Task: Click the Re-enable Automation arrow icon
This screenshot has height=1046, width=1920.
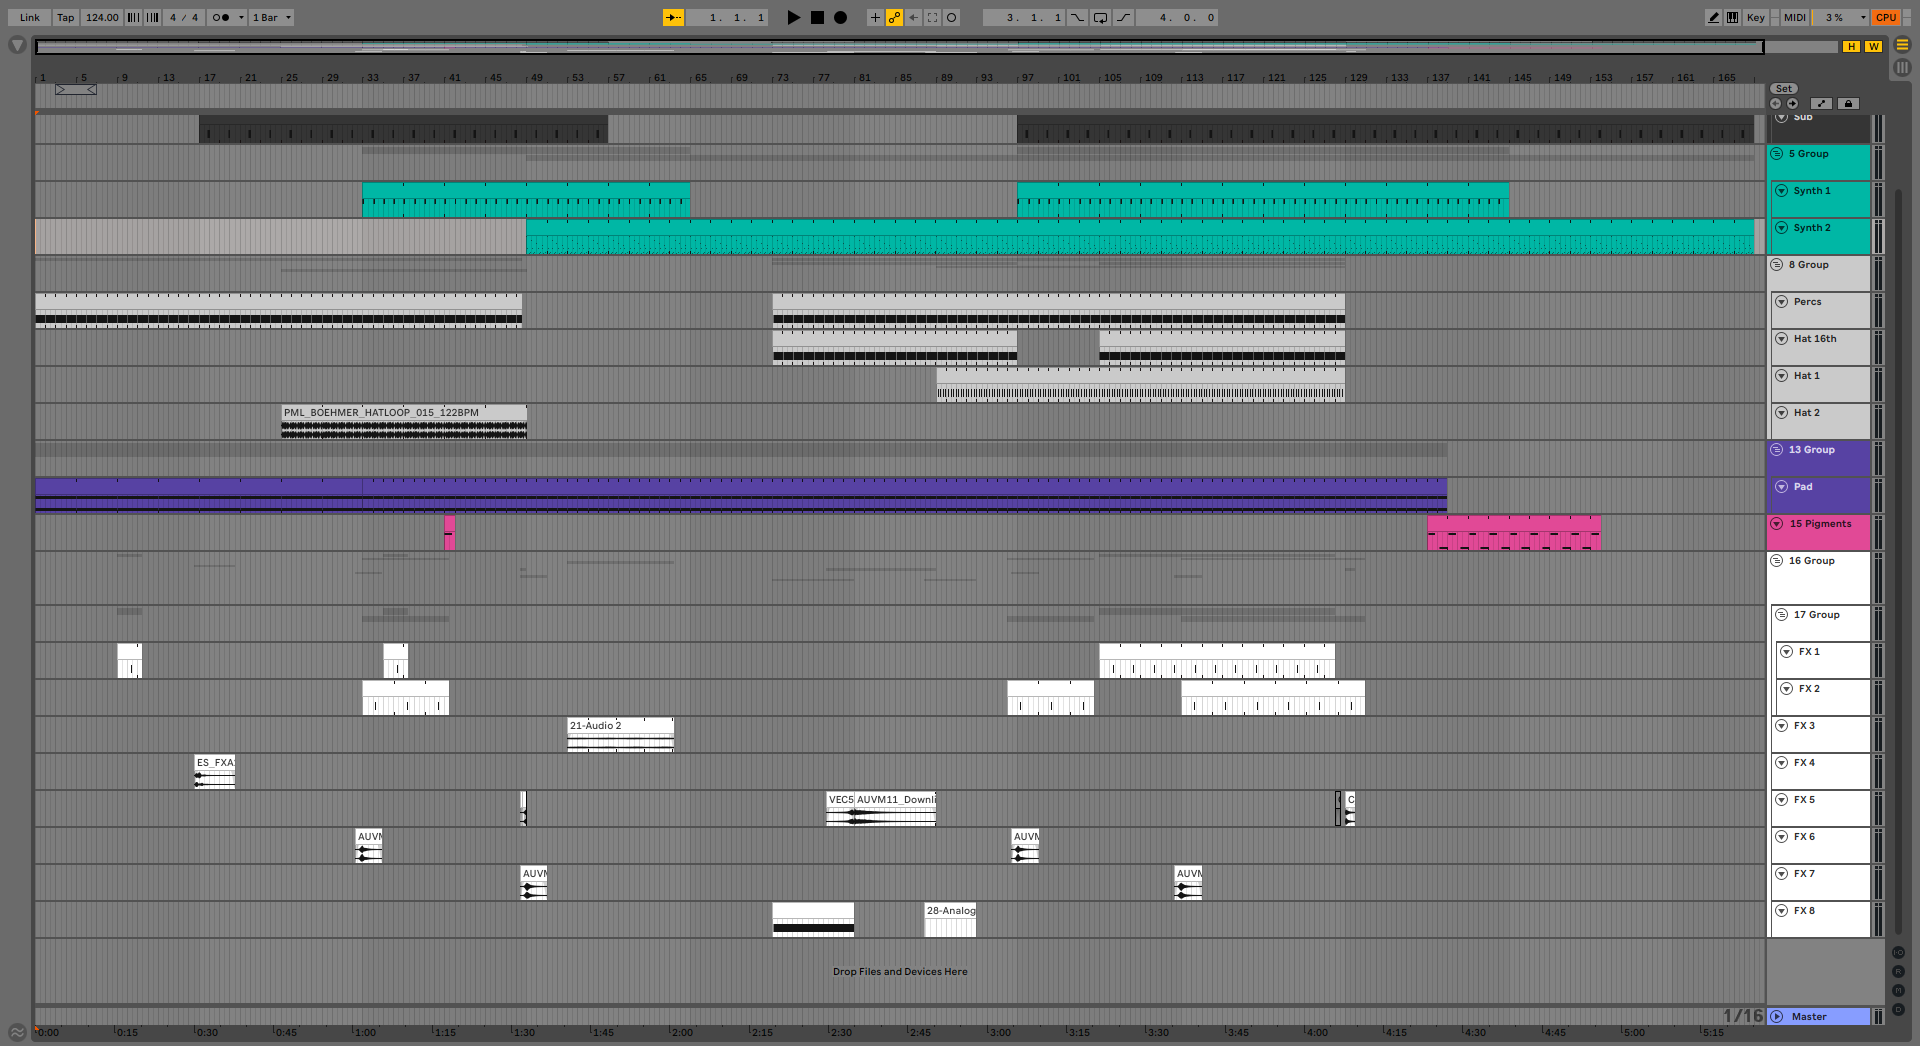Action: coord(913,17)
